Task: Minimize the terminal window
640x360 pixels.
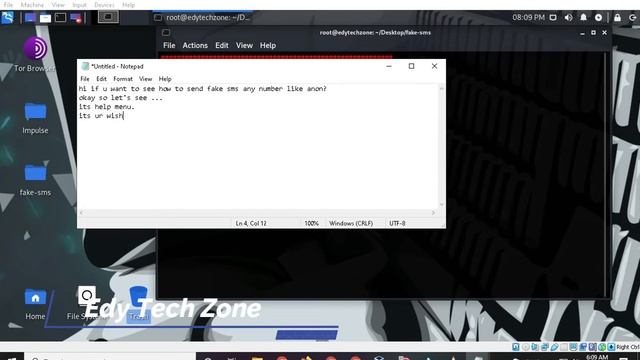Action: point(582,33)
